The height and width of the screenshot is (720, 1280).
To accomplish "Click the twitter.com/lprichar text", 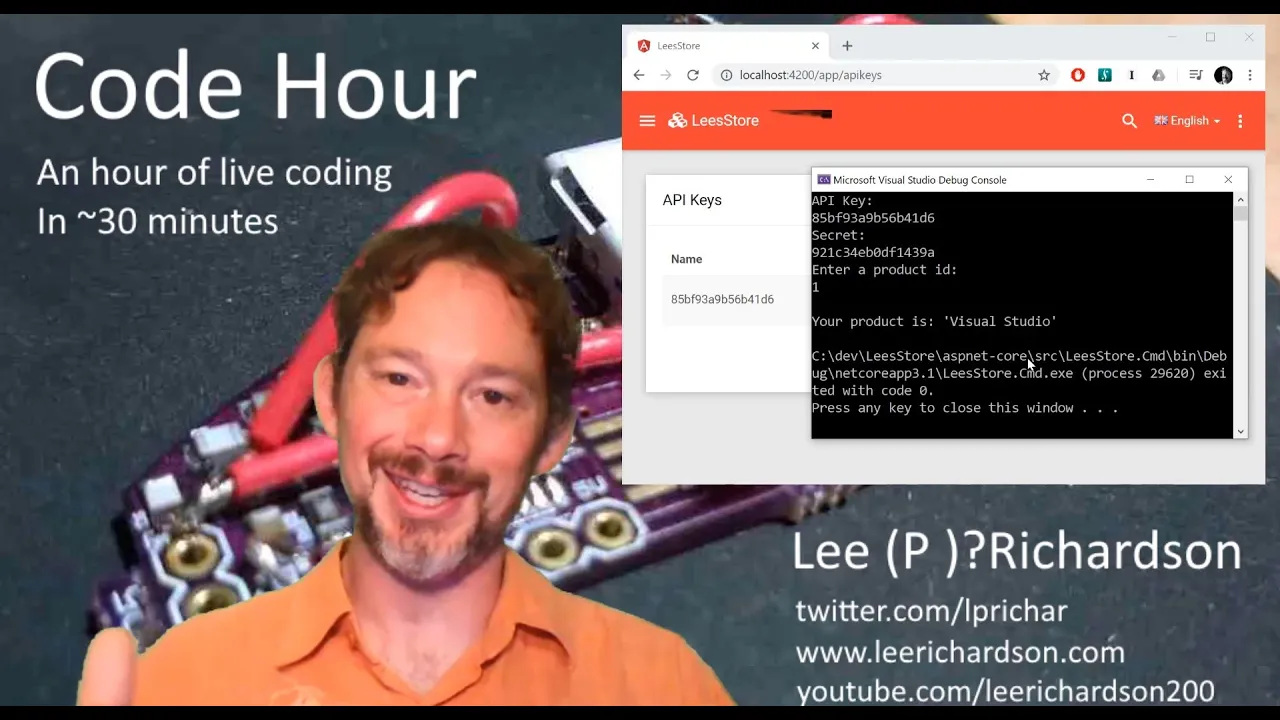I will point(931,611).
